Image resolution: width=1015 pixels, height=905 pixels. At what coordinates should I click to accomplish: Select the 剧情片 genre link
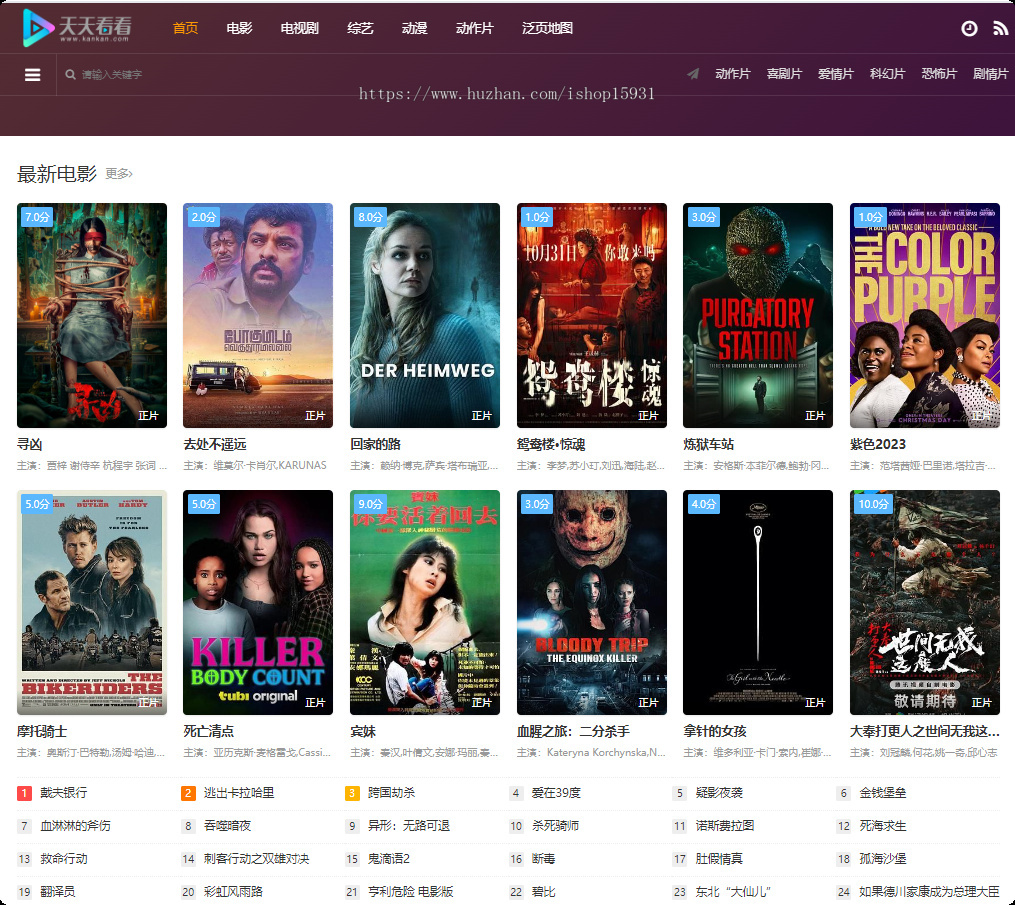[990, 74]
